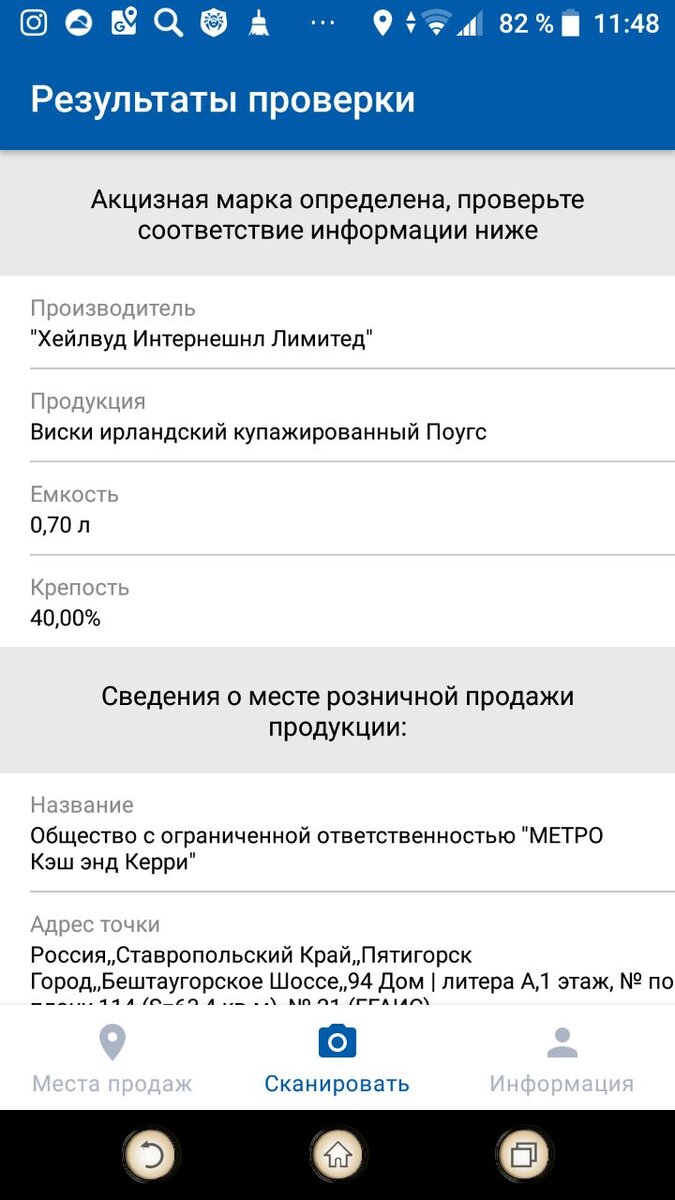Tap the map pin icon for sales places
The height and width of the screenshot is (1200, 675).
coord(112,1042)
